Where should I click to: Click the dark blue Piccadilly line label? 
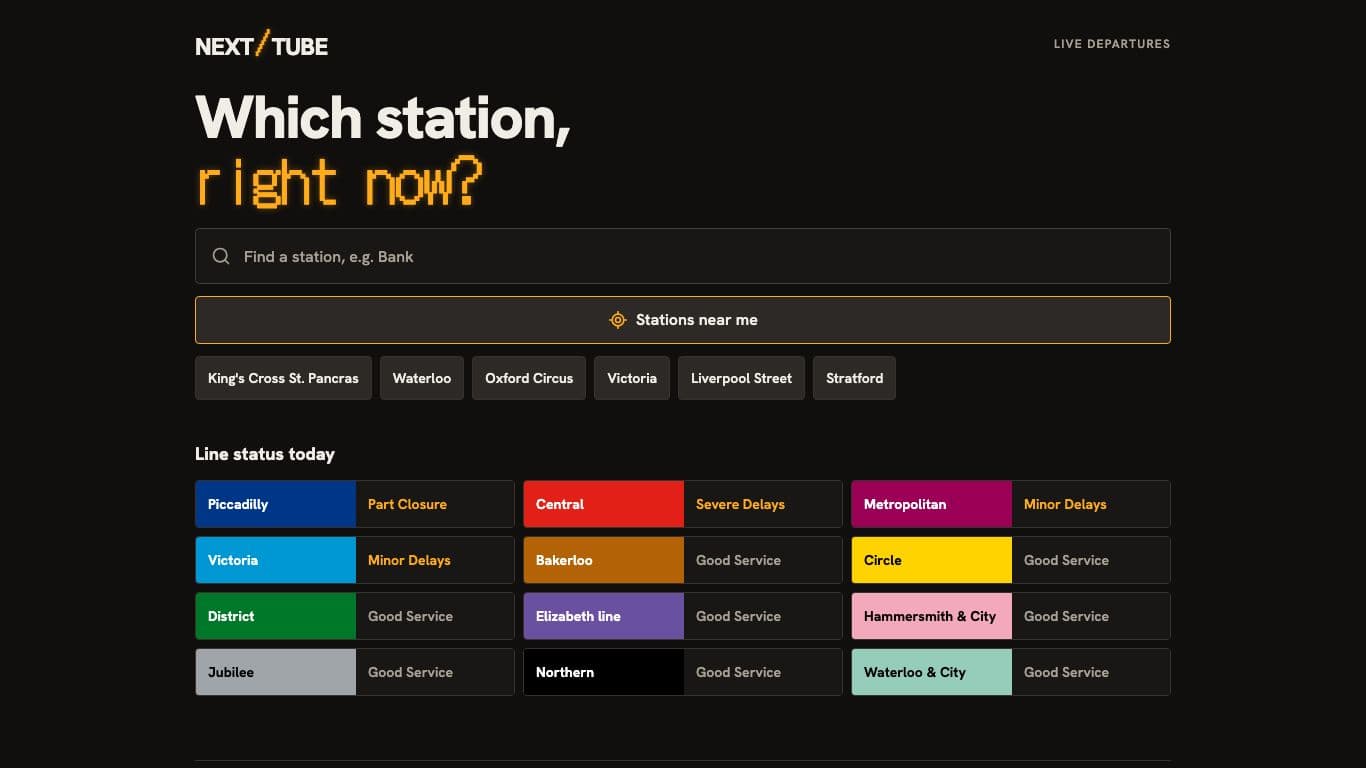(276, 504)
